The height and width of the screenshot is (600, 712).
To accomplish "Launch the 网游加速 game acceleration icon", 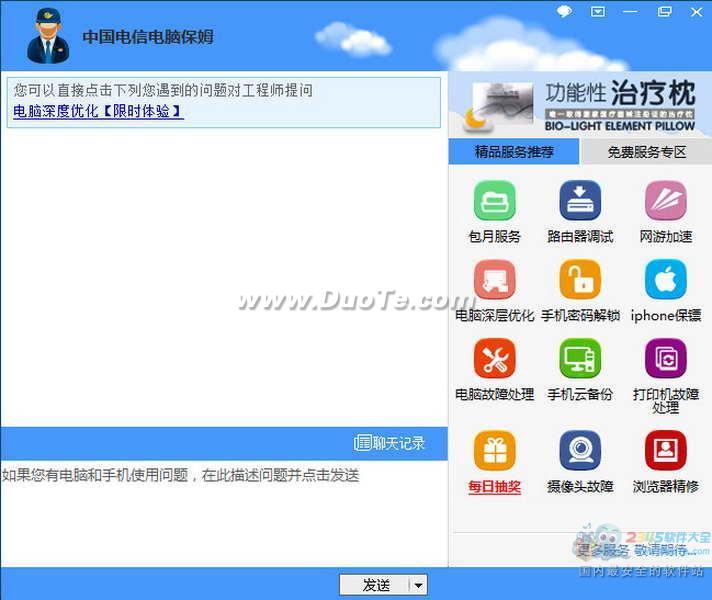I will (666, 200).
